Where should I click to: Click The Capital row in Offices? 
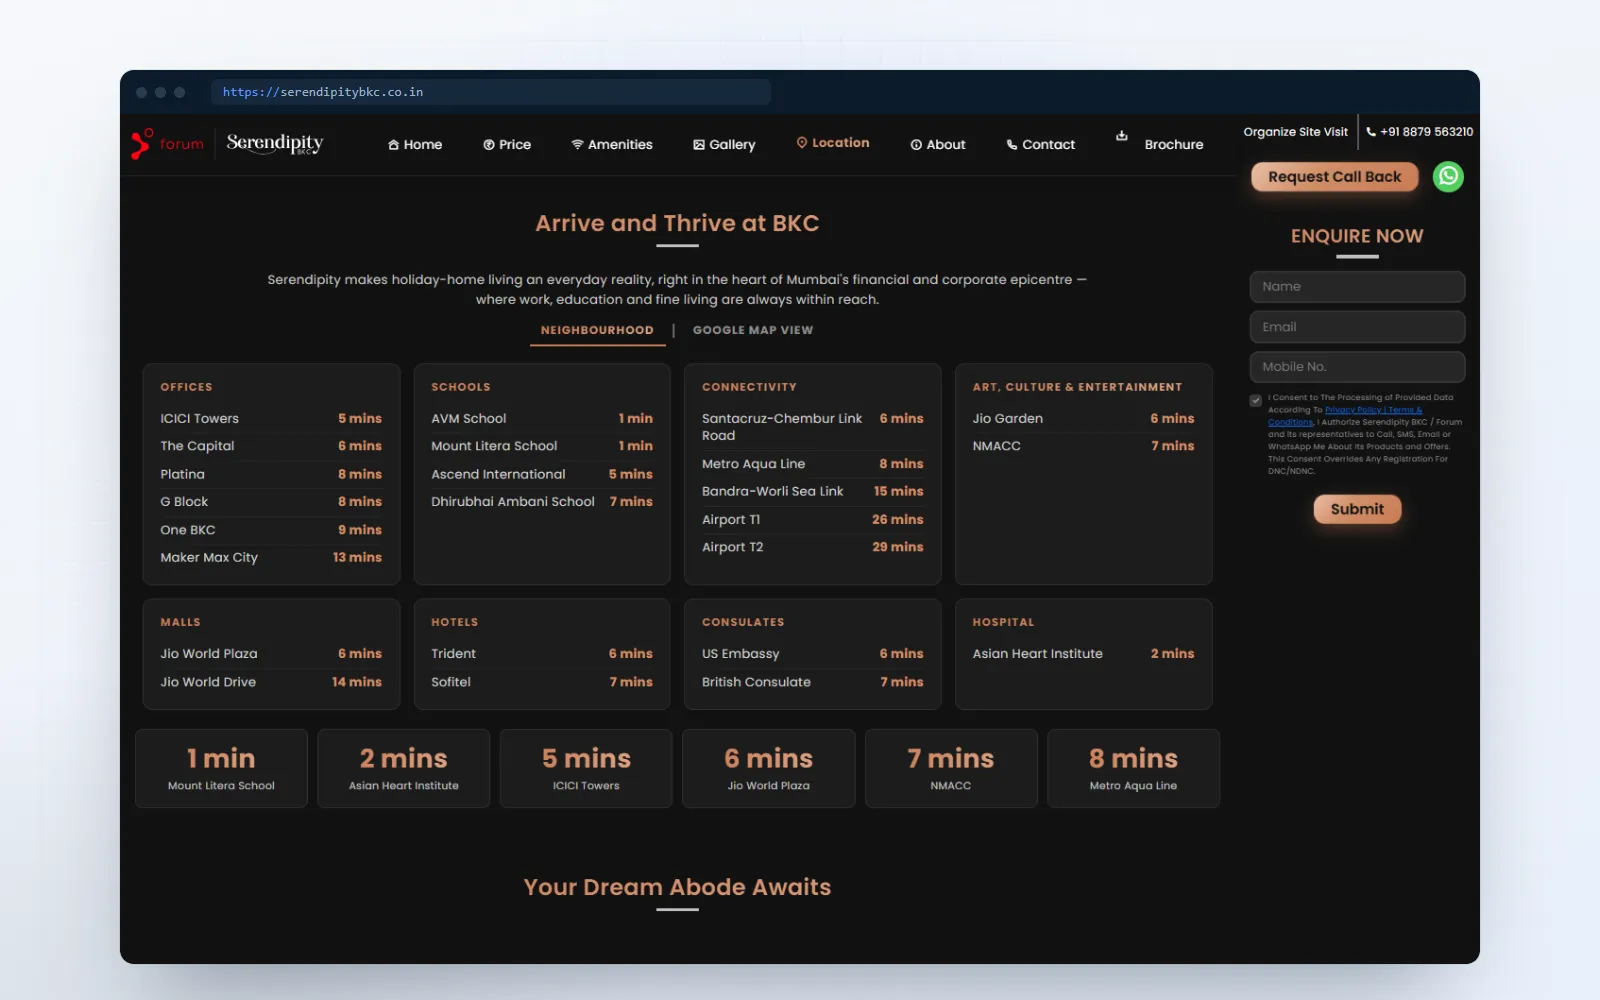pos(271,446)
